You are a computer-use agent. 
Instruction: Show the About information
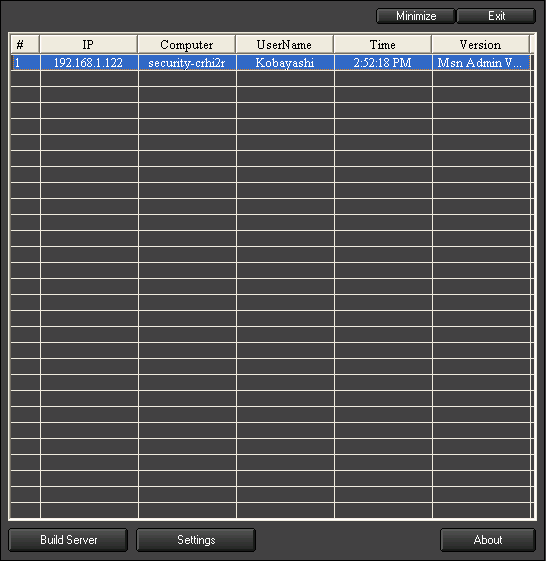point(488,540)
